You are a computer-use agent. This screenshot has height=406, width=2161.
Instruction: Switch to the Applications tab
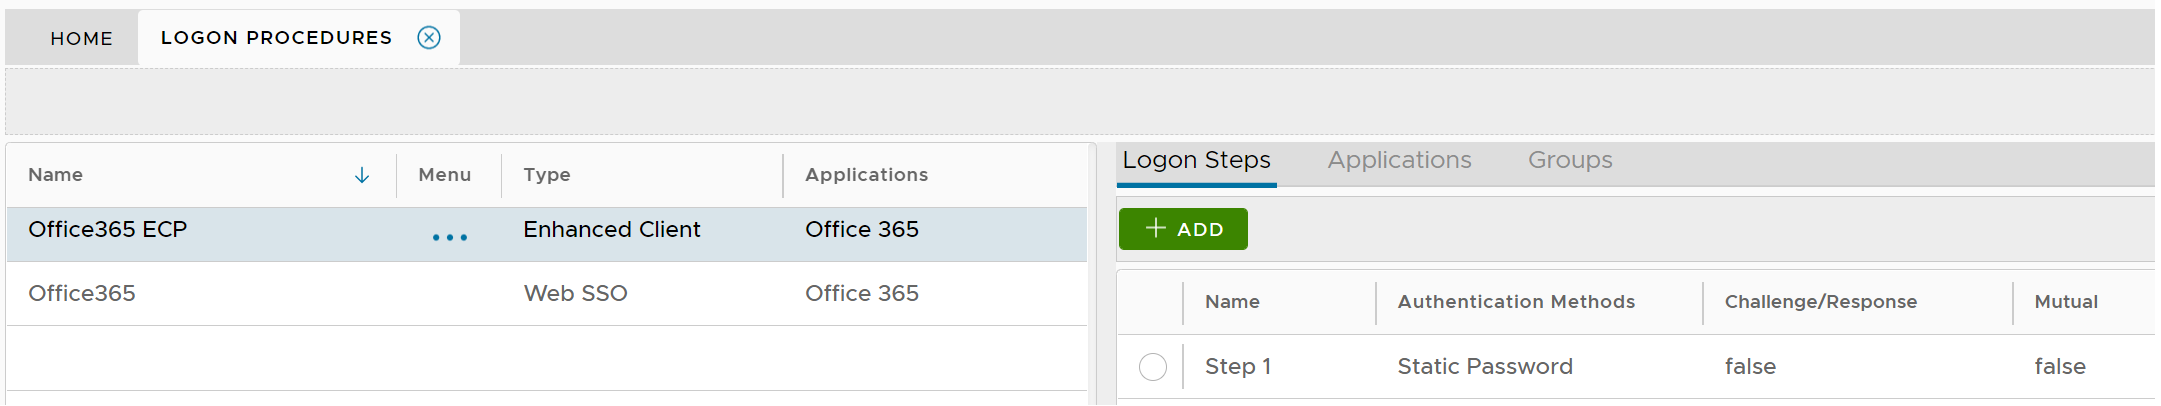(x=1399, y=160)
